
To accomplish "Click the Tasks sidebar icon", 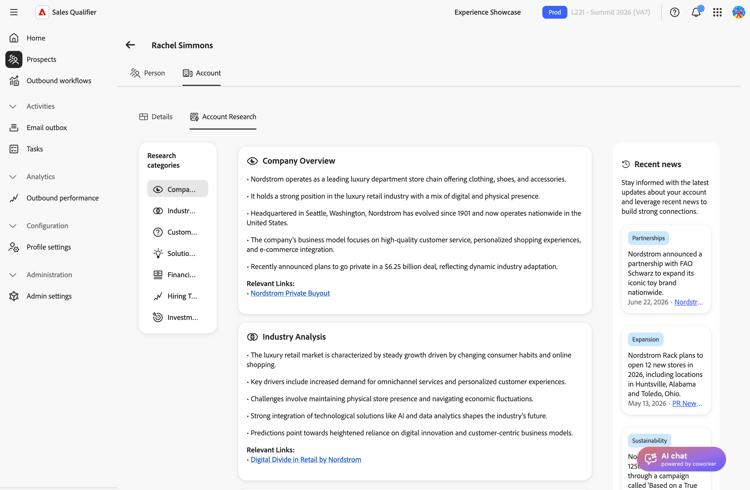I will pyautogui.click(x=14, y=149).
